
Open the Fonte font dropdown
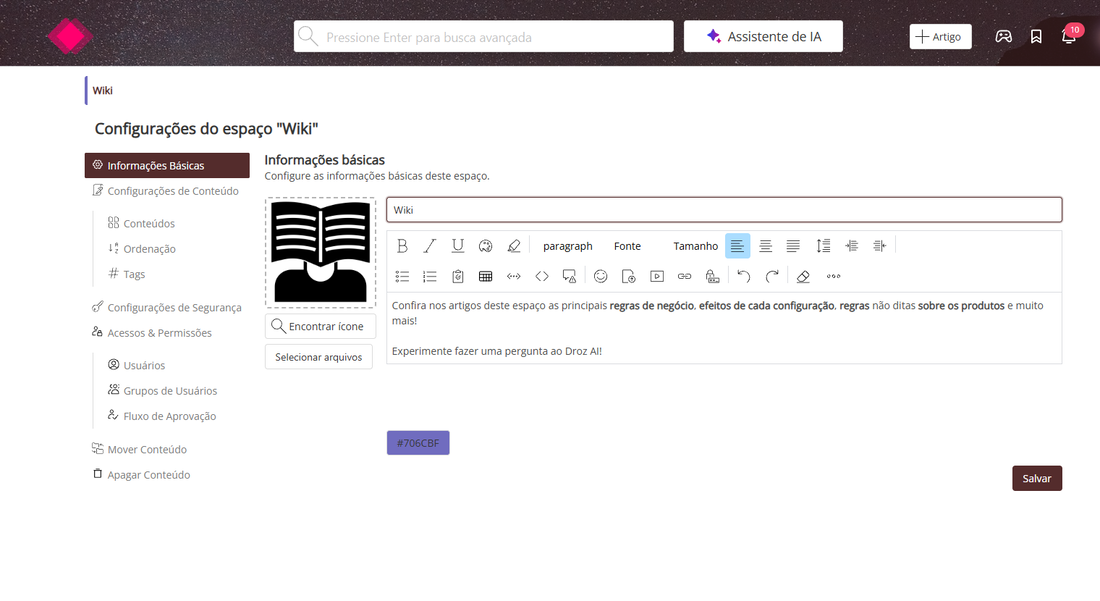(x=627, y=246)
